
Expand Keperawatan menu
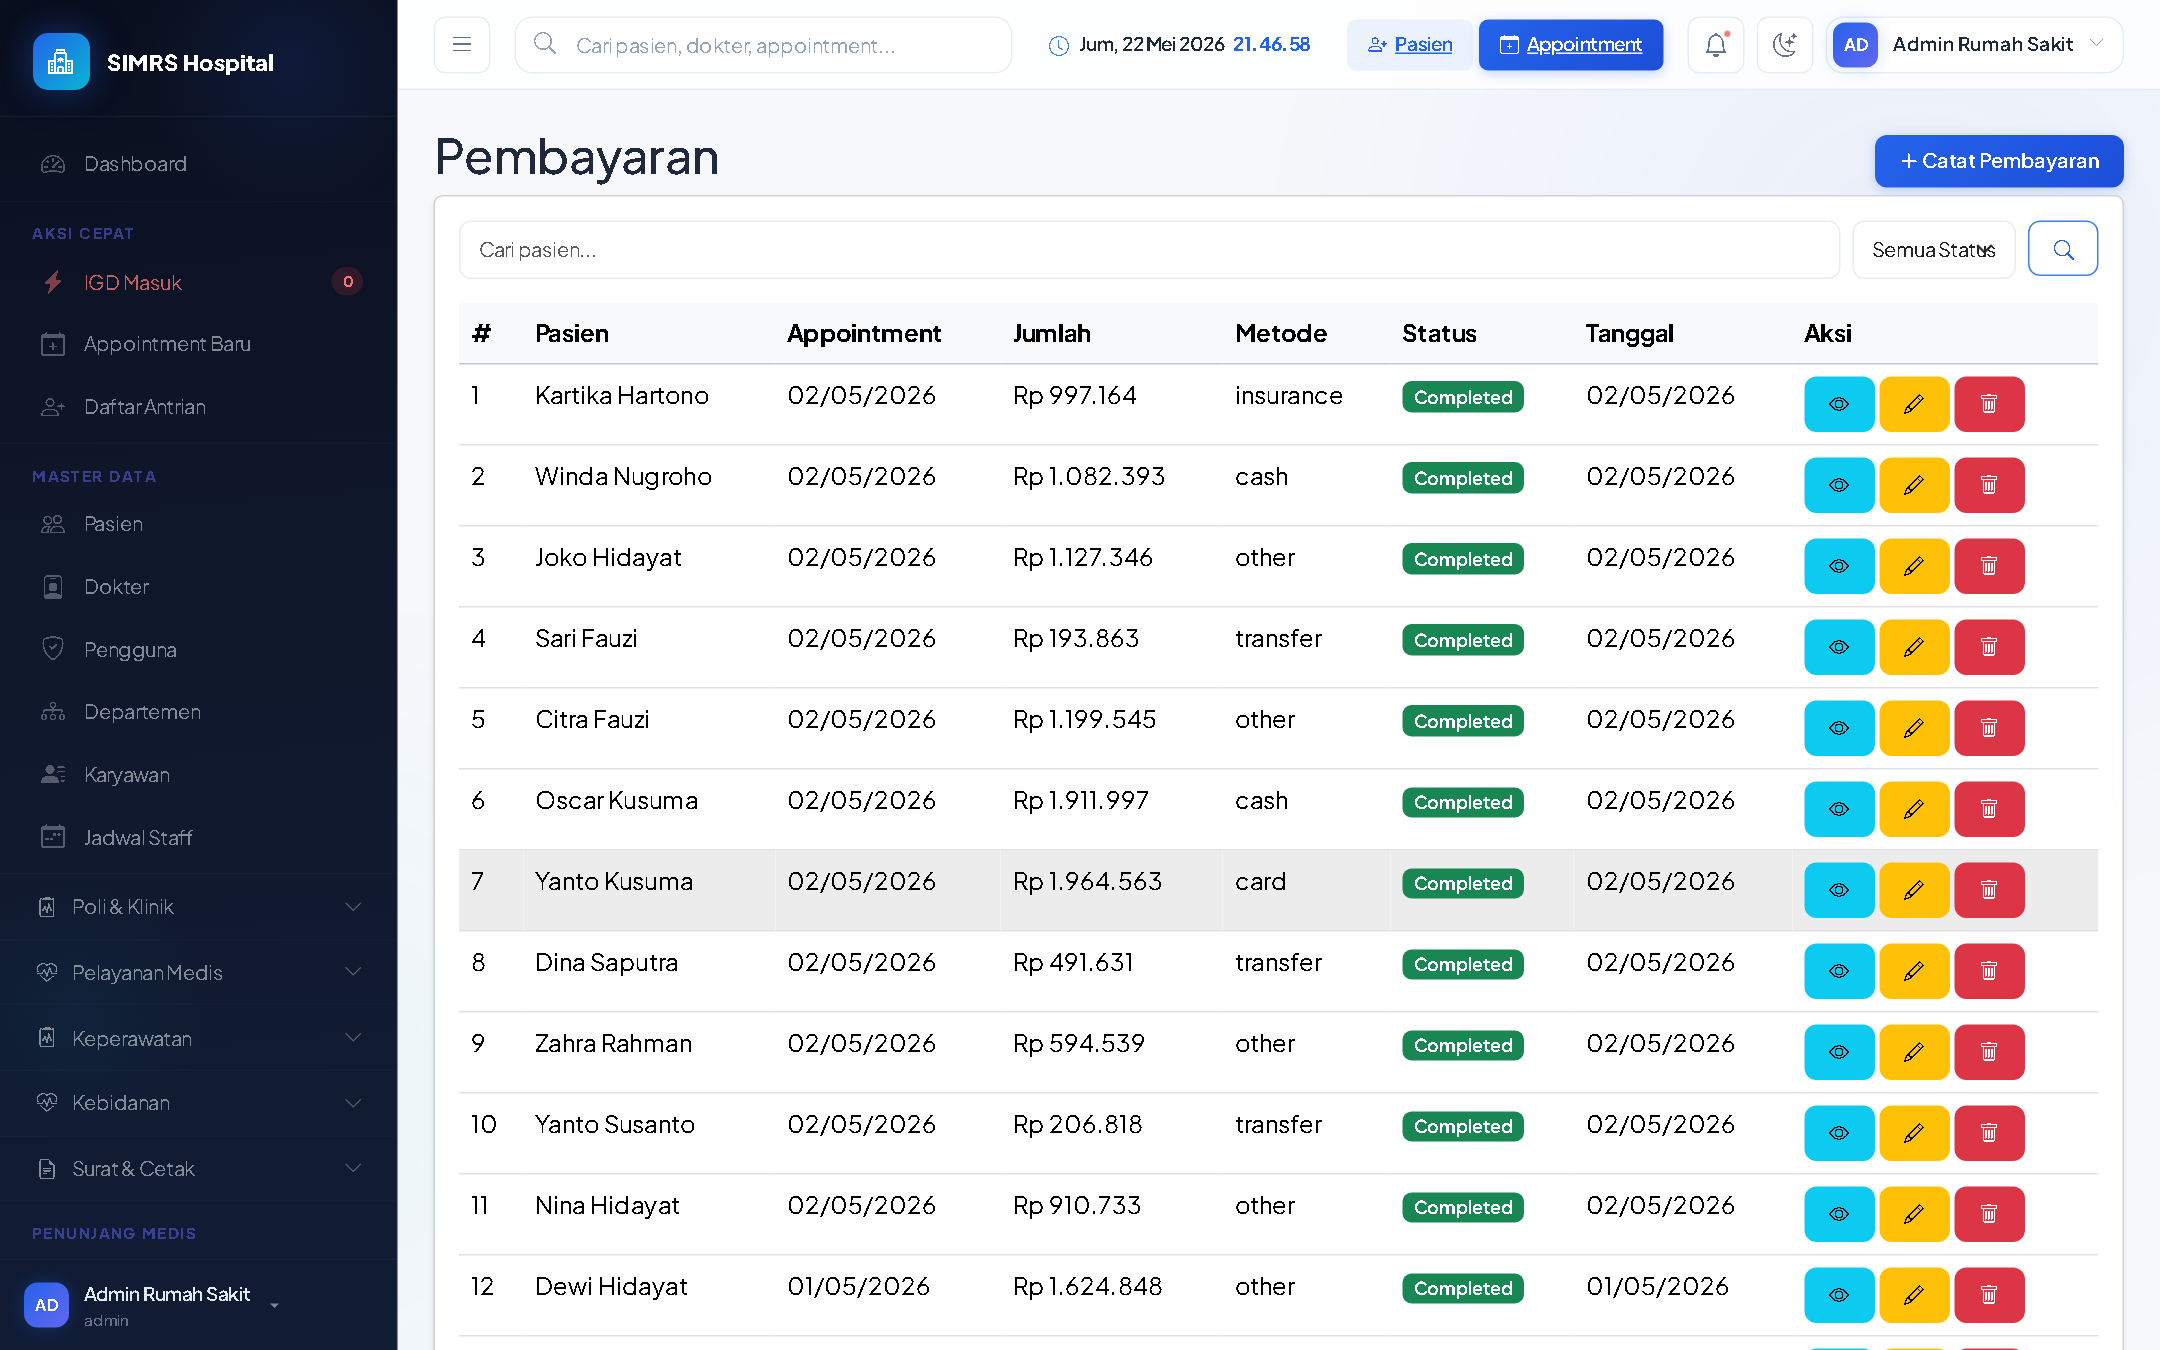click(199, 1039)
